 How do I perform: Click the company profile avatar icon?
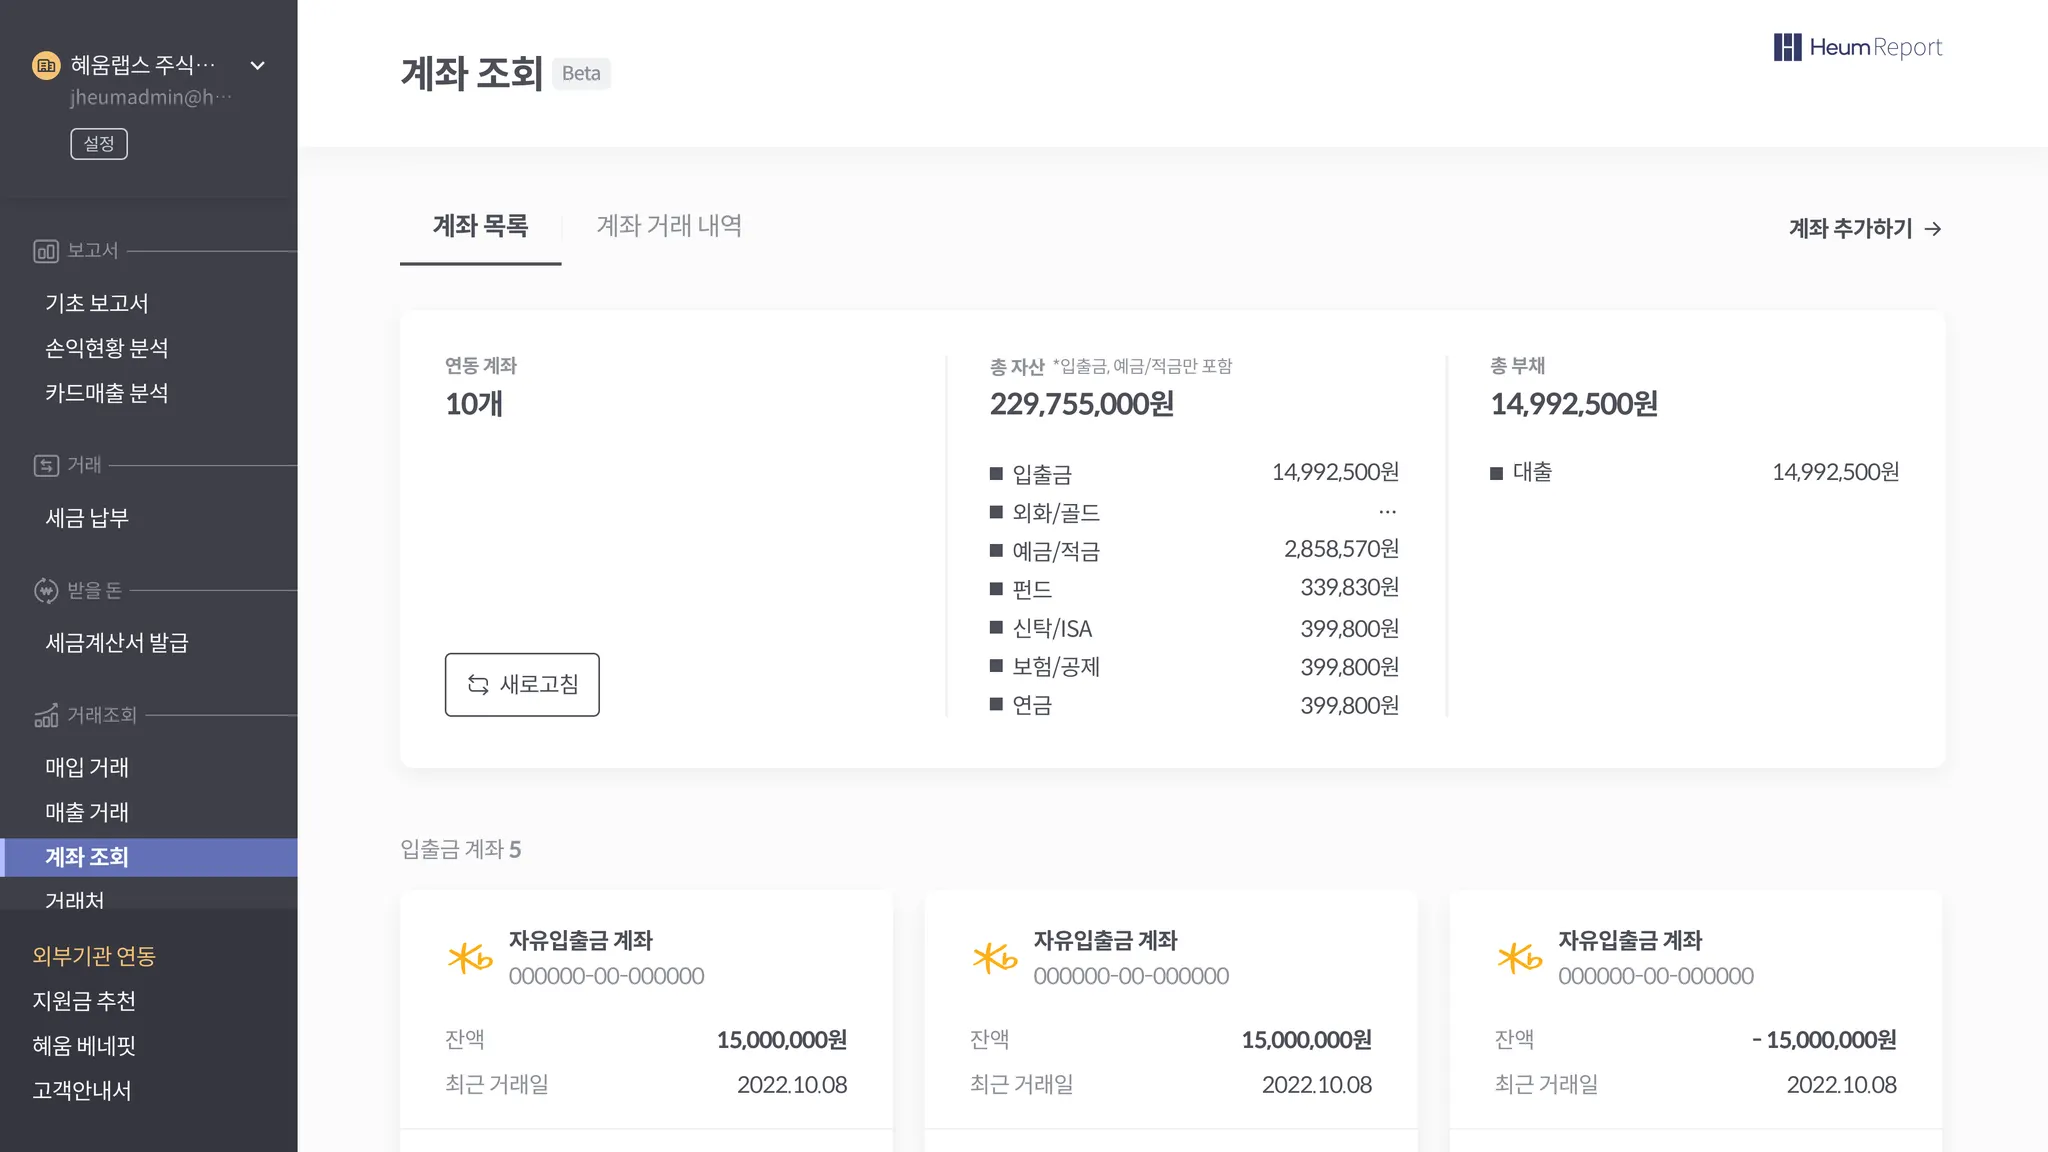tap(46, 66)
